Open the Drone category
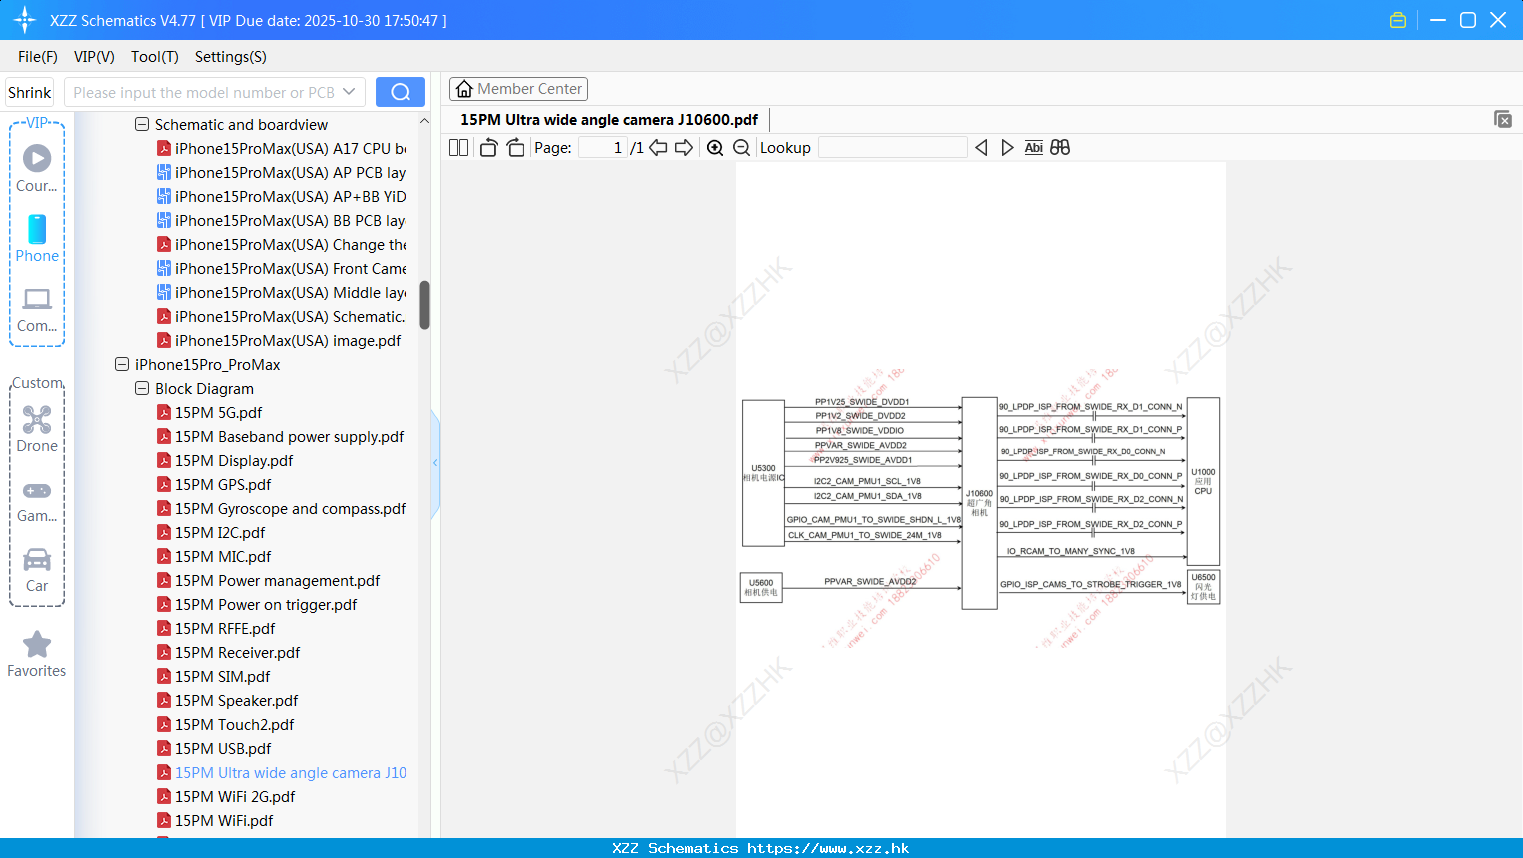1523x858 pixels. (37, 429)
